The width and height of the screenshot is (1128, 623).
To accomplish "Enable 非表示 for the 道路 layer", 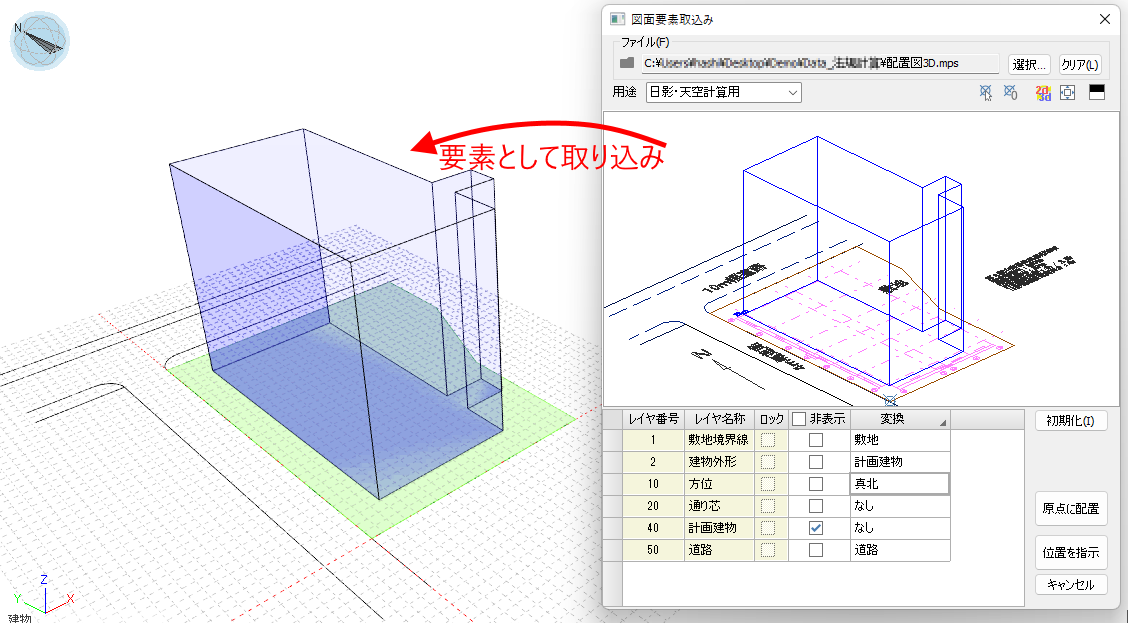I will tap(816, 549).
